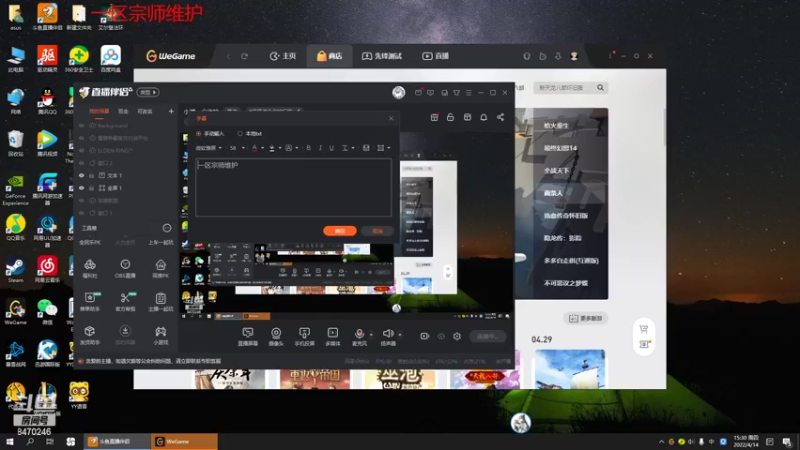Open the 主页 tab in WeGame

tap(283, 56)
